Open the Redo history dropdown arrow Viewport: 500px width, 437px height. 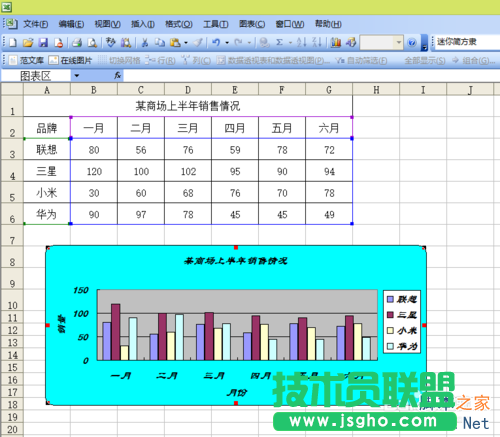pyautogui.click(x=249, y=43)
